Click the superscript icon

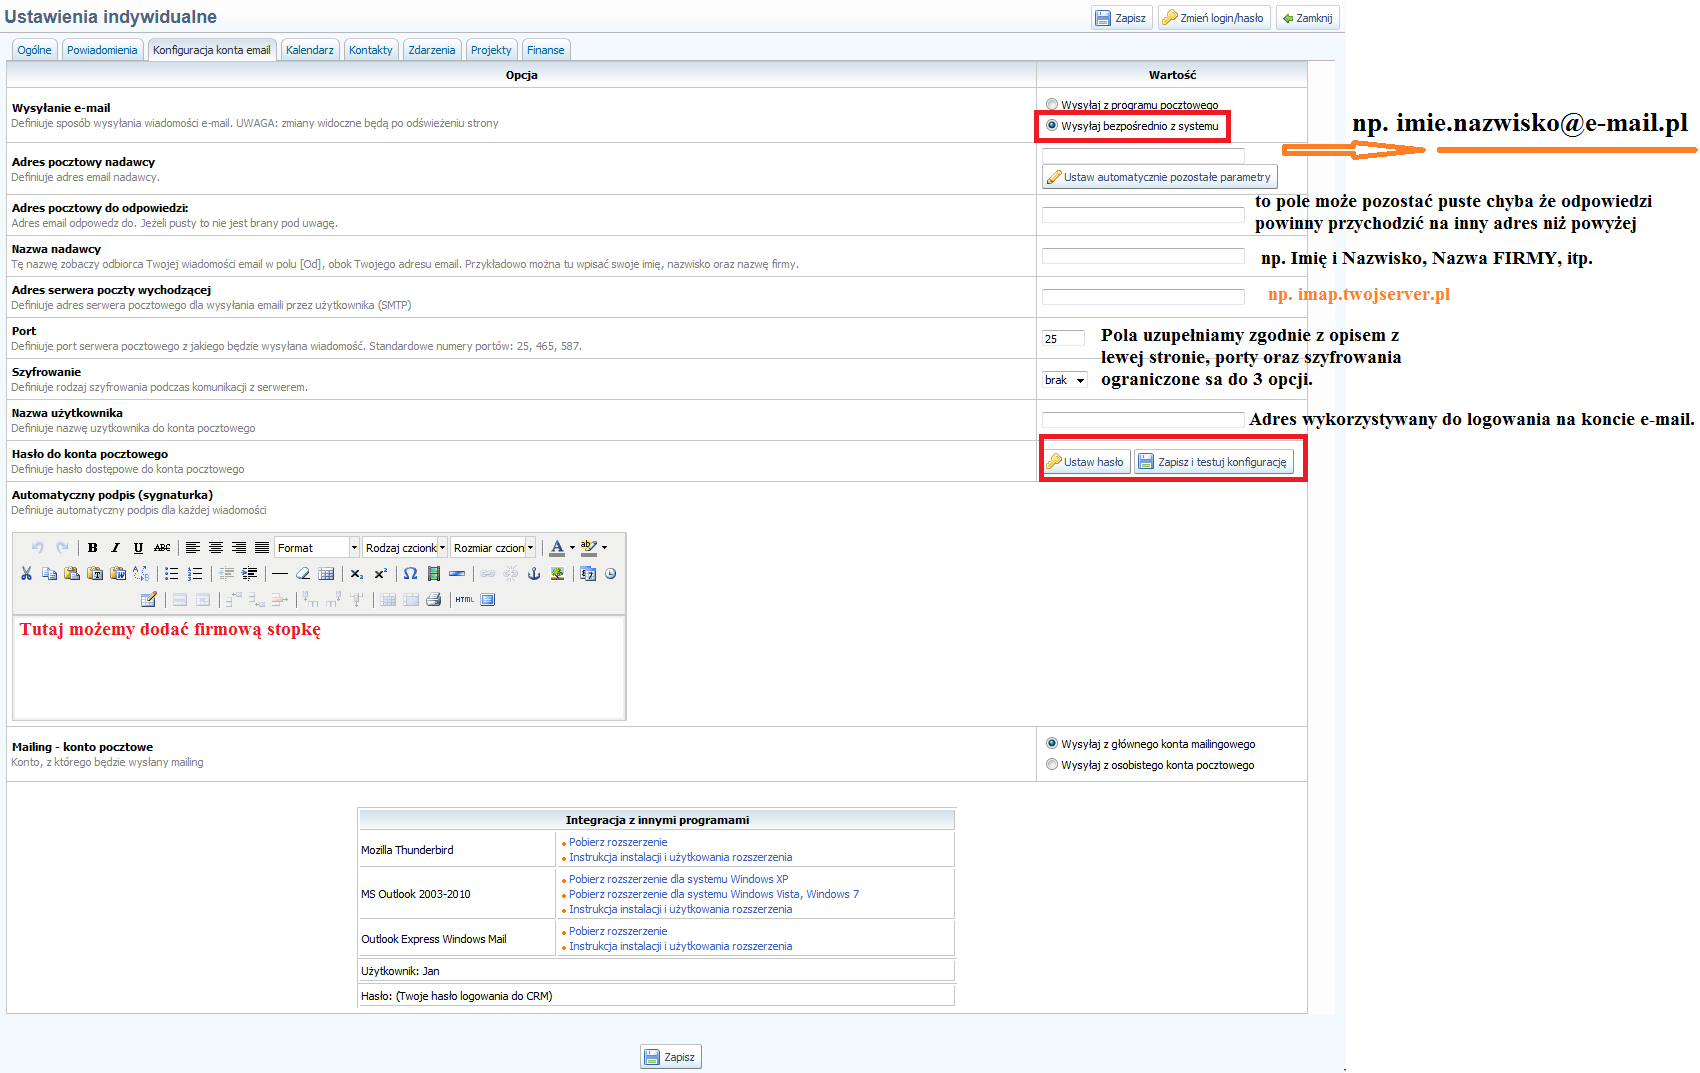[381, 574]
